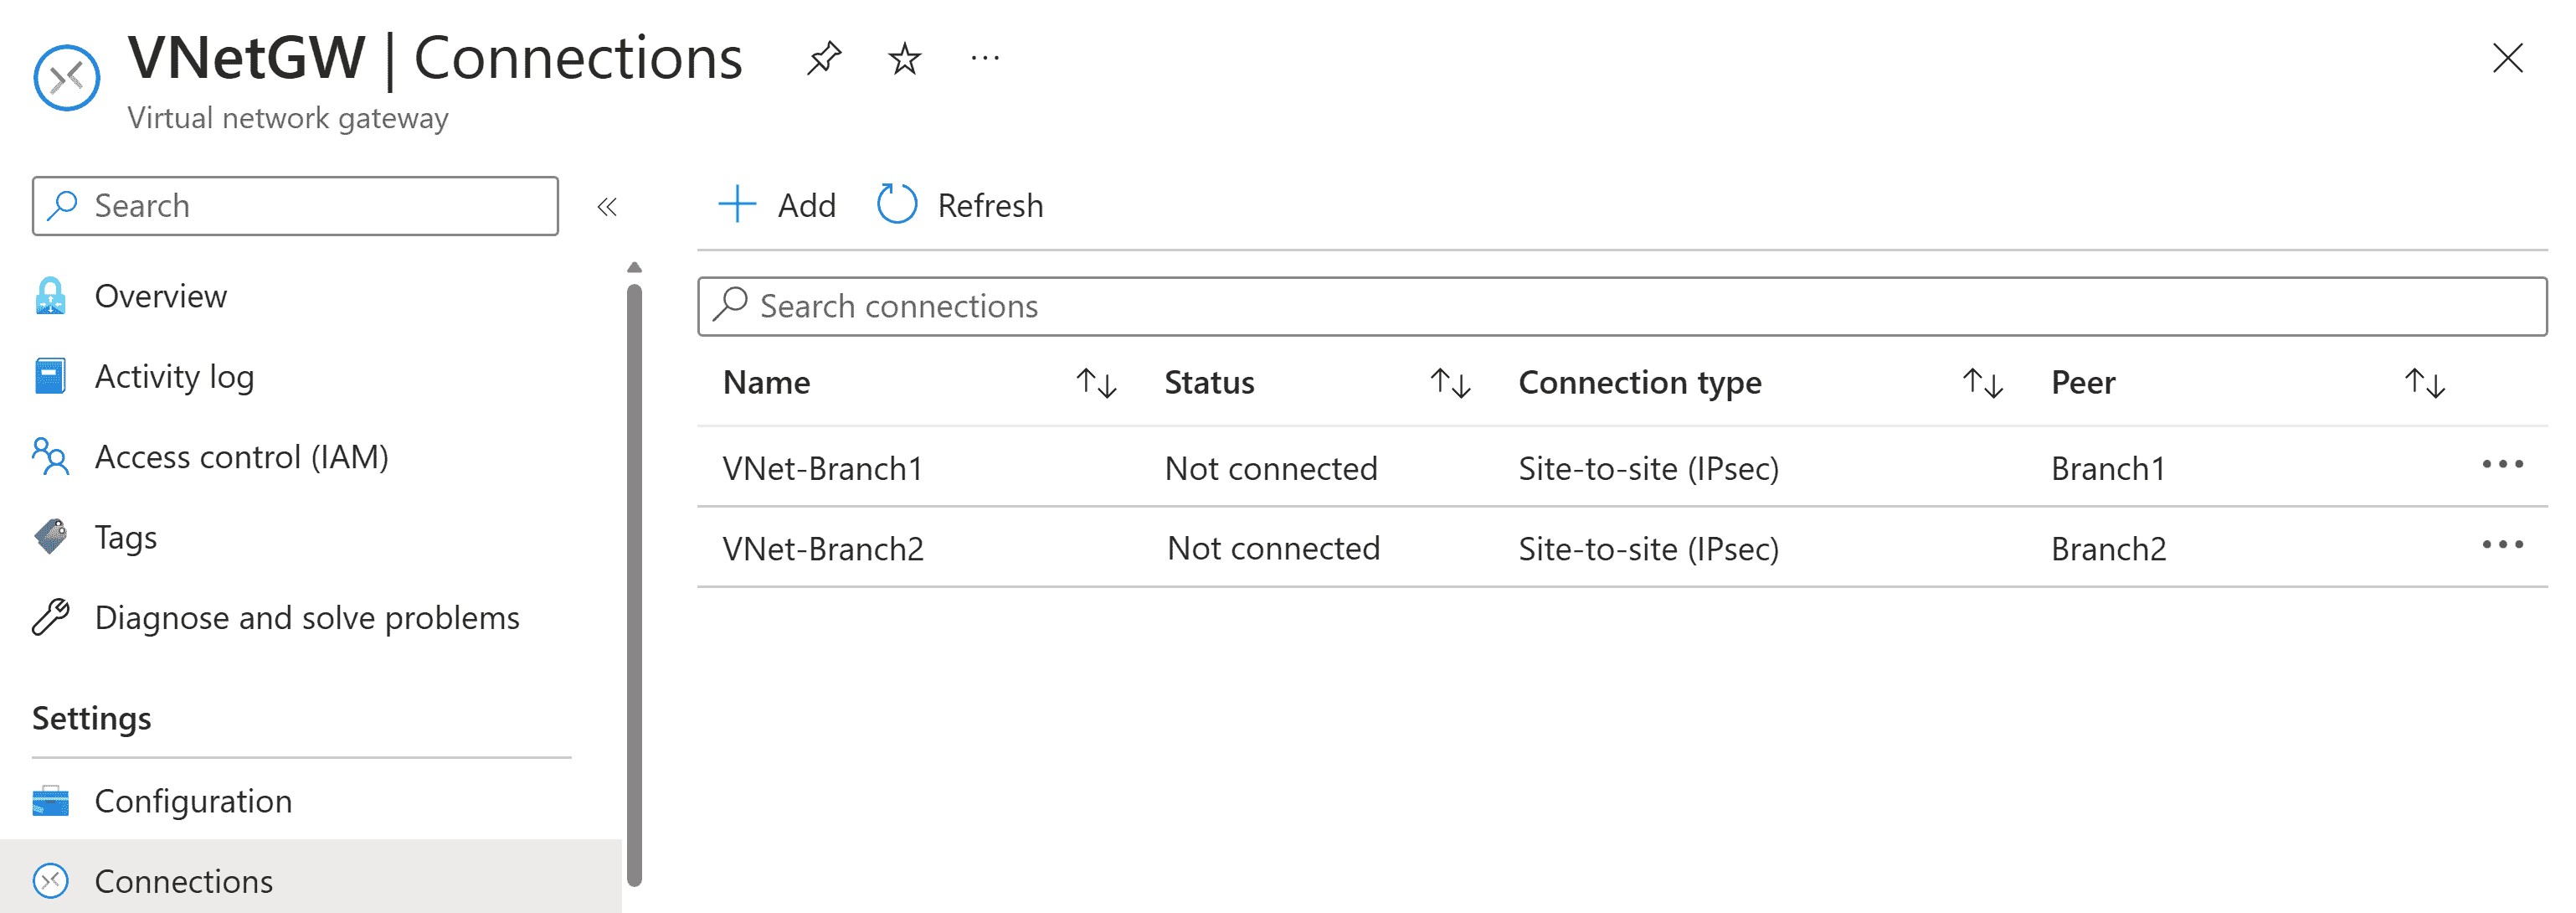Viewport: 2576px width, 913px height.
Task: Click the Name column header
Action: tap(766, 383)
